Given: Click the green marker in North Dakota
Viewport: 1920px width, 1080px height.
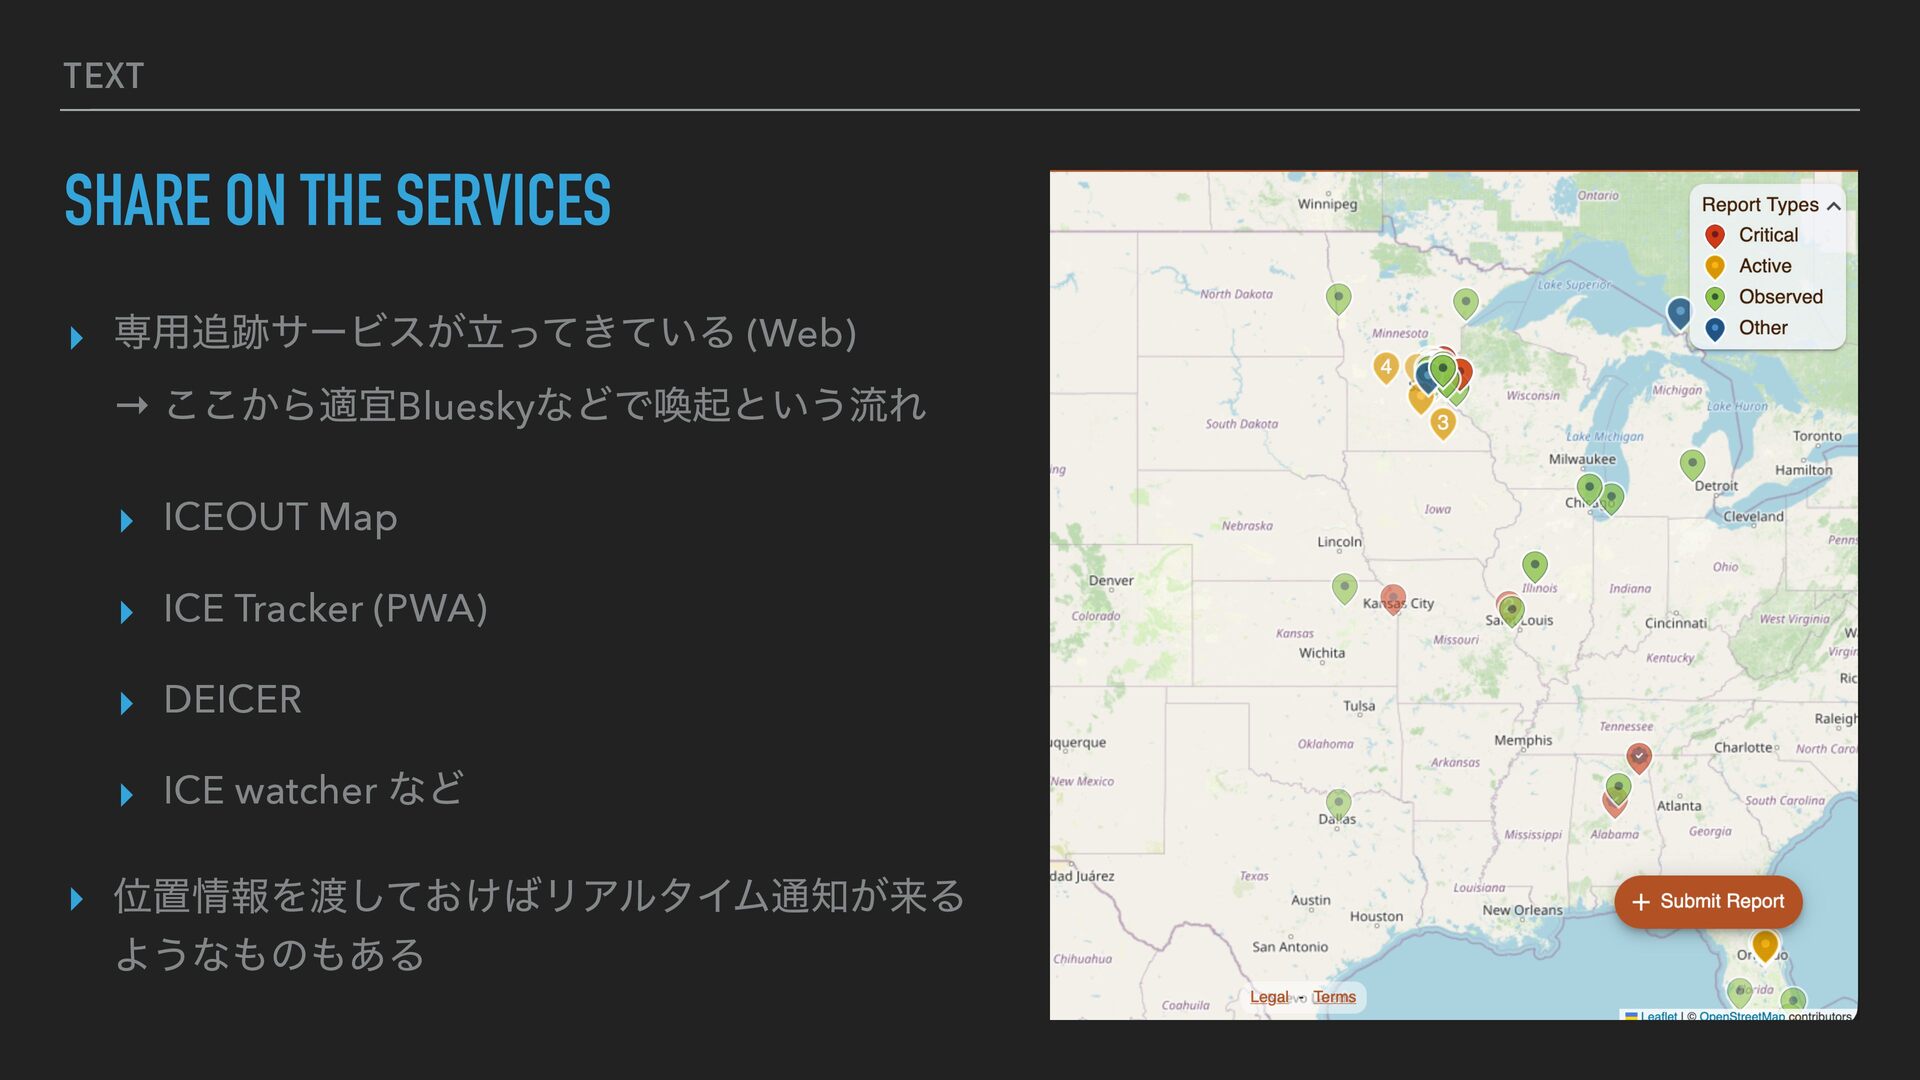Looking at the screenshot, I should (x=1338, y=297).
